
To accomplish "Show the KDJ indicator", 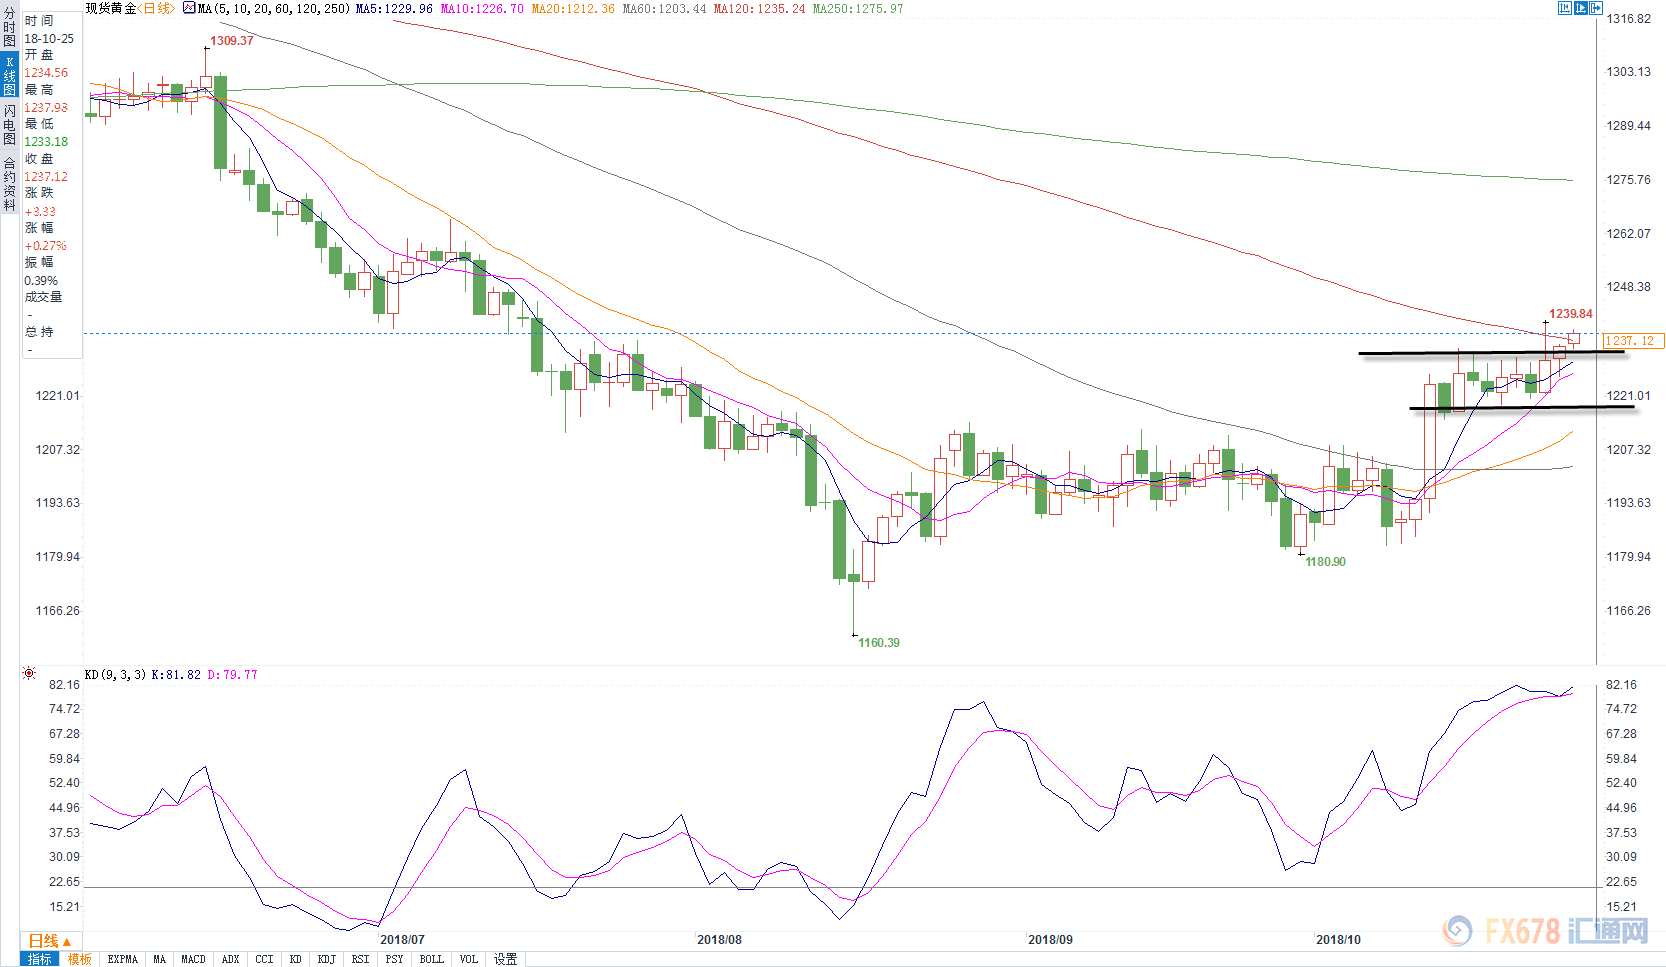I will [x=327, y=959].
